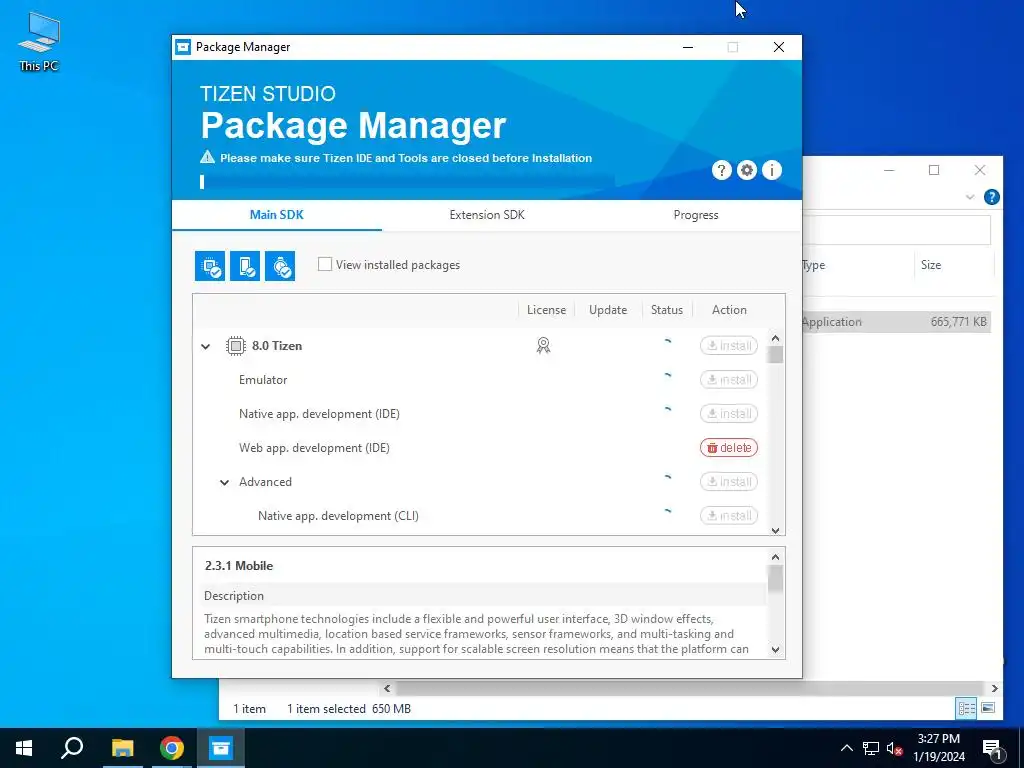Click install button for Emulator
Screen dimensions: 1024x768
(729, 379)
